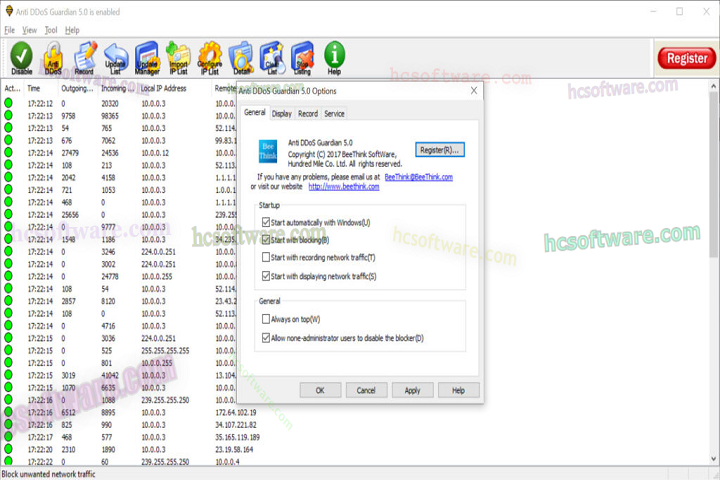Open the Tool menu
The width and height of the screenshot is (720, 480).
point(51,30)
